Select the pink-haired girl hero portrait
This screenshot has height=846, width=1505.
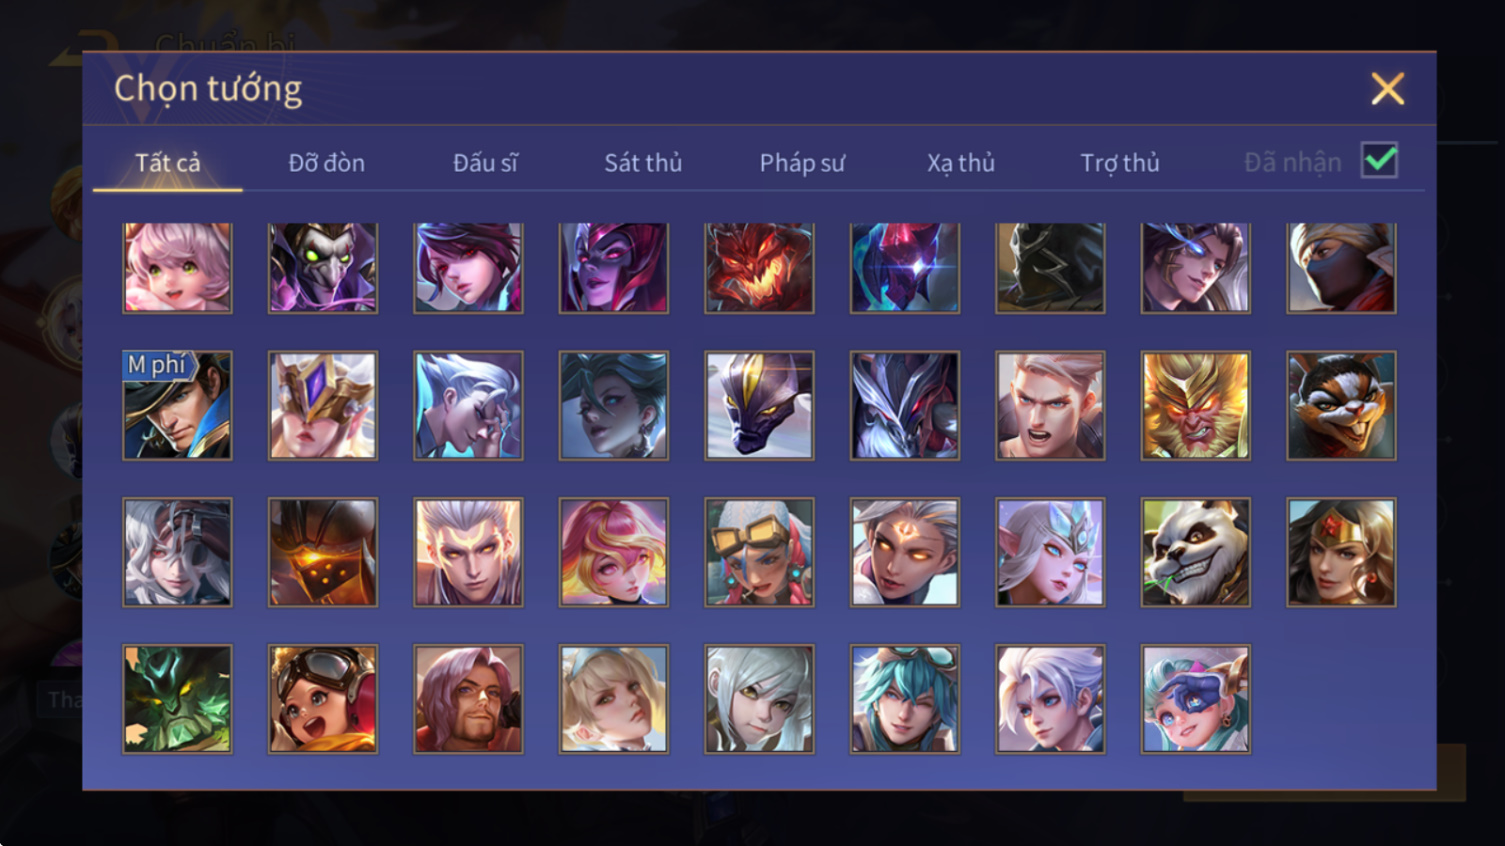[x=177, y=267]
